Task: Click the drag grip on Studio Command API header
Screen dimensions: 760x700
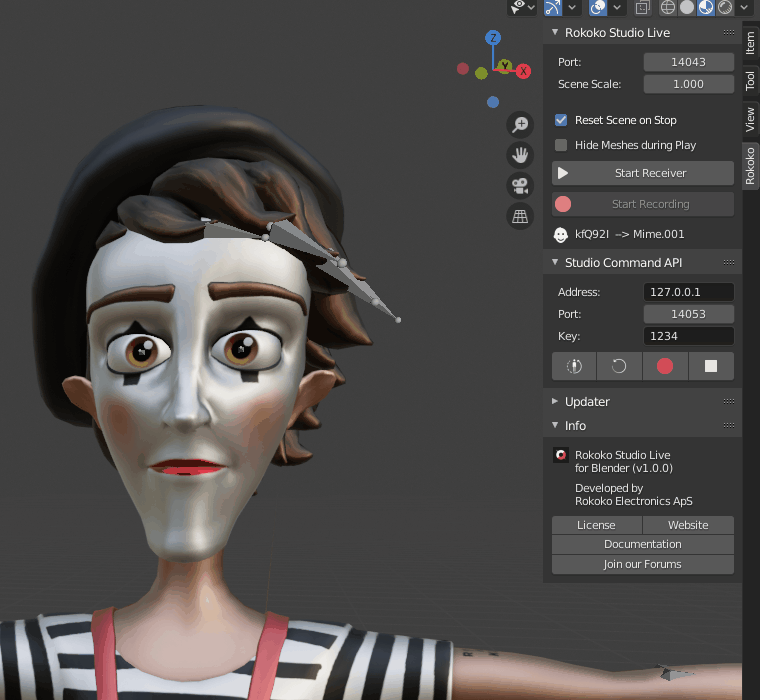Action: [728, 262]
